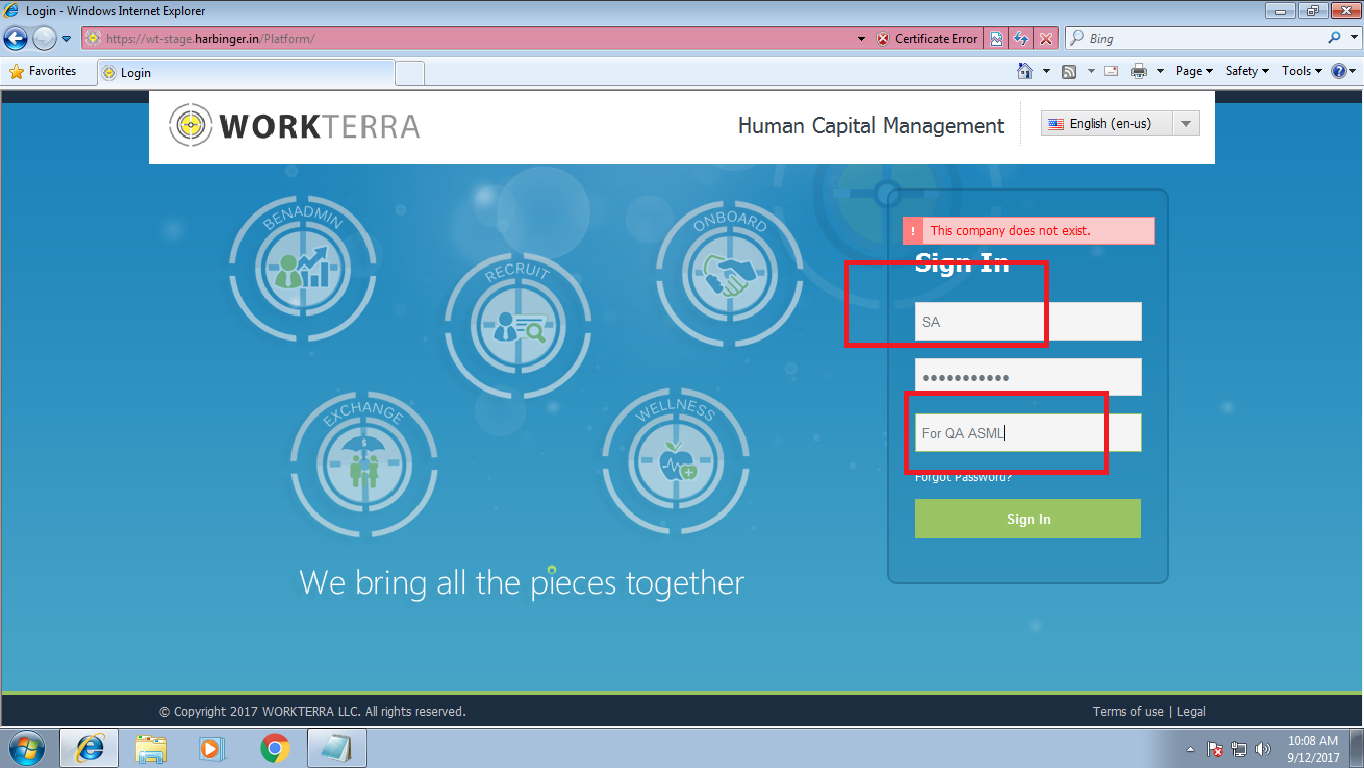Stop loading the page

[x=1046, y=38]
